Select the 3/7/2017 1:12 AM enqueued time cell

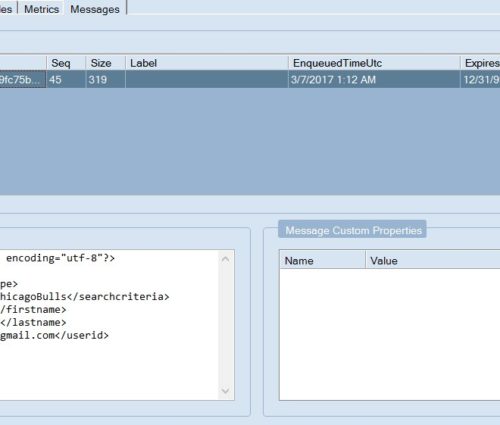[x=374, y=80]
